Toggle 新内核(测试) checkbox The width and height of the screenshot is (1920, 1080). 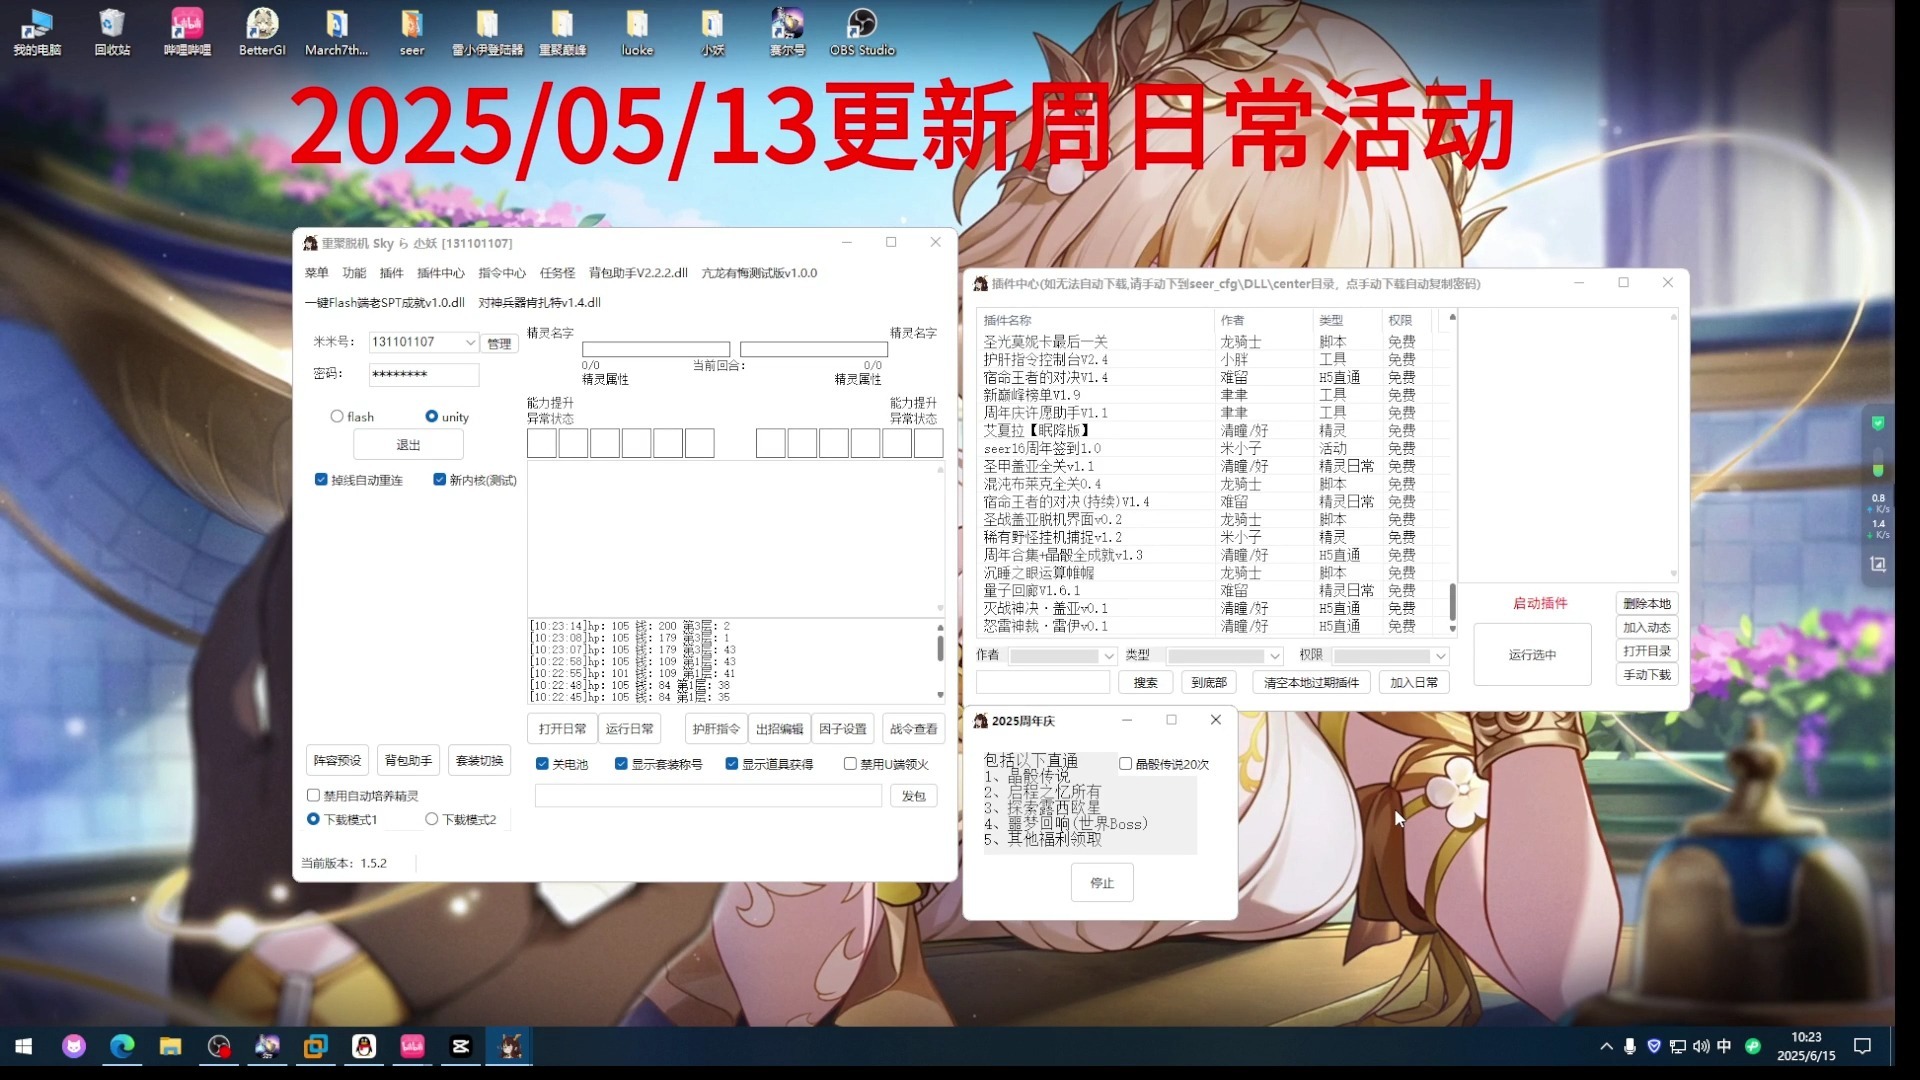click(x=439, y=480)
